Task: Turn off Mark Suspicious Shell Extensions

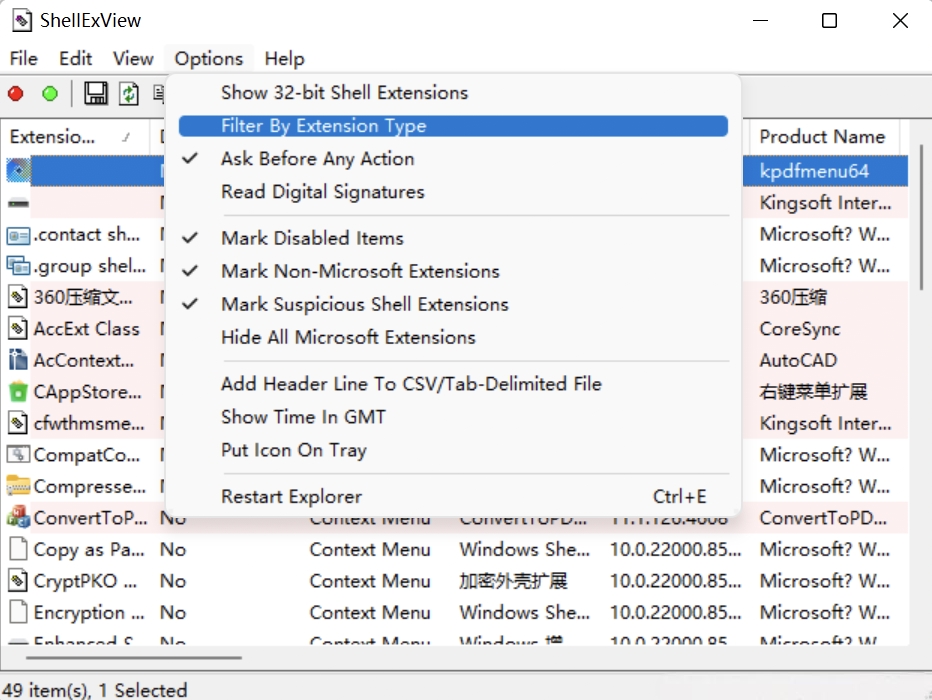Action: pos(364,304)
